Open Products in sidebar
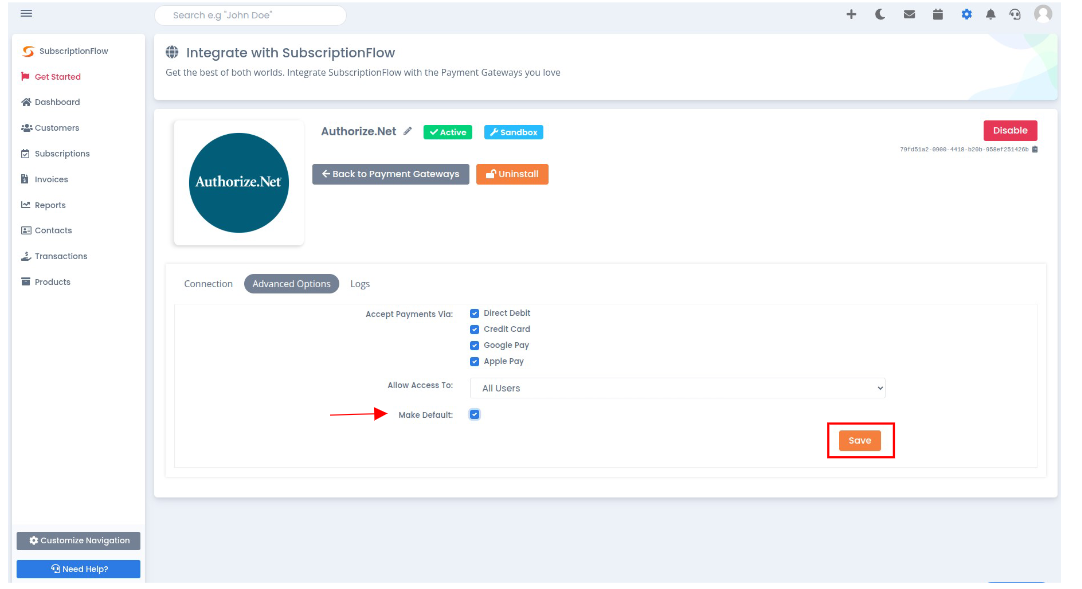The width and height of the screenshot is (1082, 589). tap(46, 284)
